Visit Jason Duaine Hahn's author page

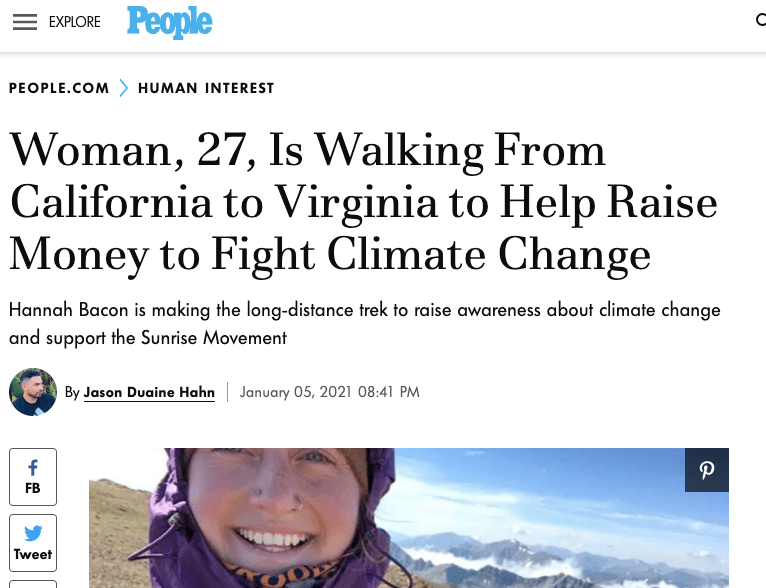tap(149, 392)
